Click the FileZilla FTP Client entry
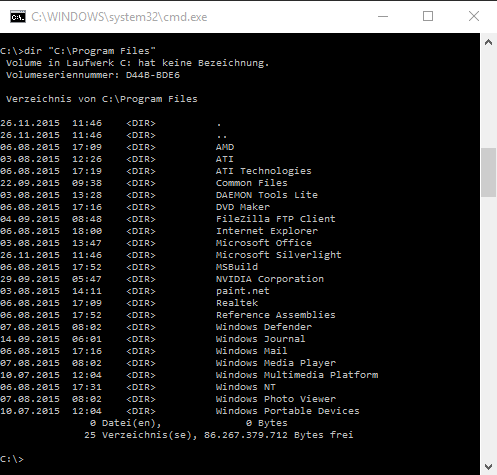This screenshot has width=497, height=475. pyautogui.click(x=275, y=219)
